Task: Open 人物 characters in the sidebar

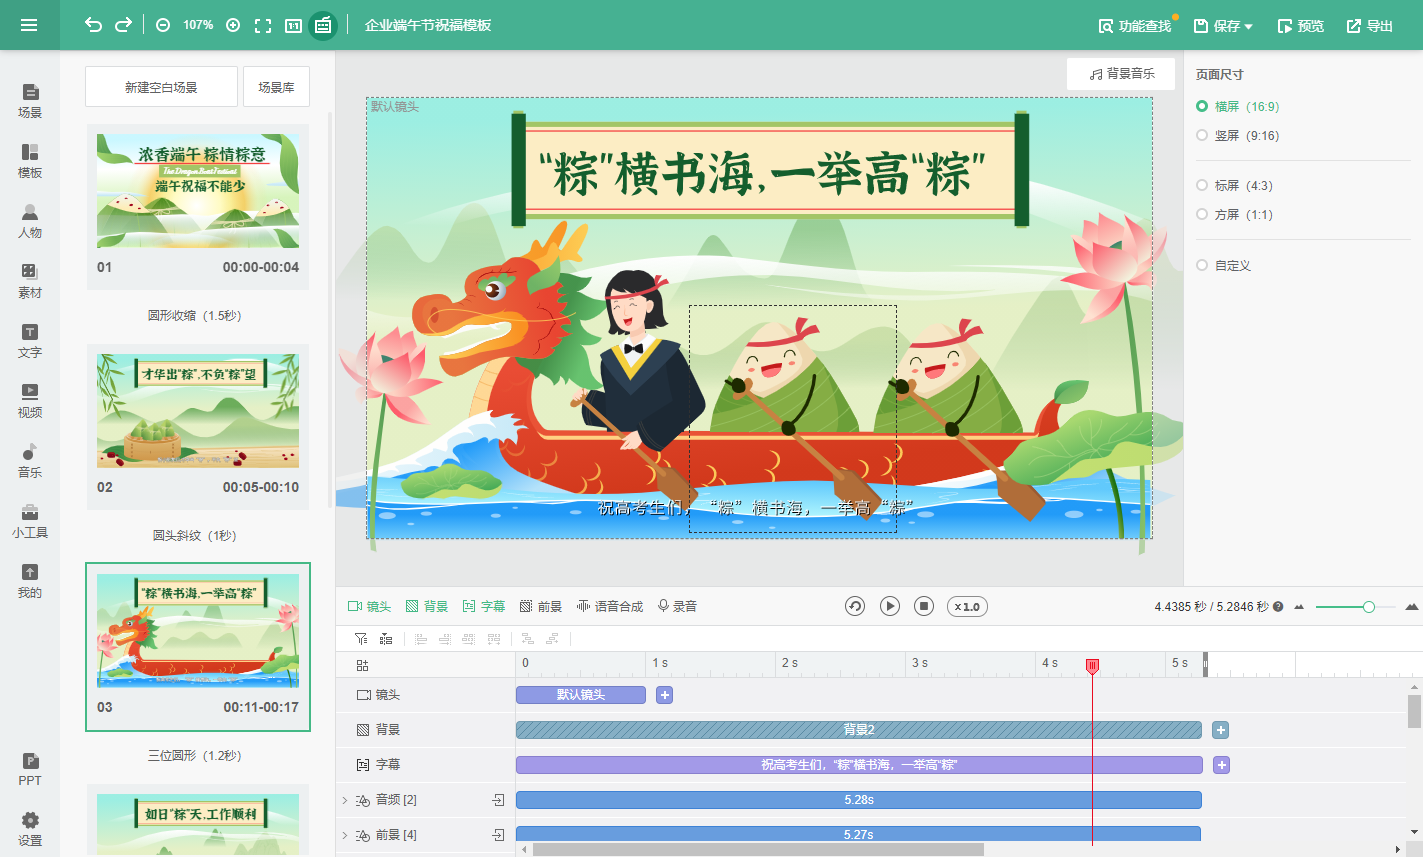Action: [30, 221]
